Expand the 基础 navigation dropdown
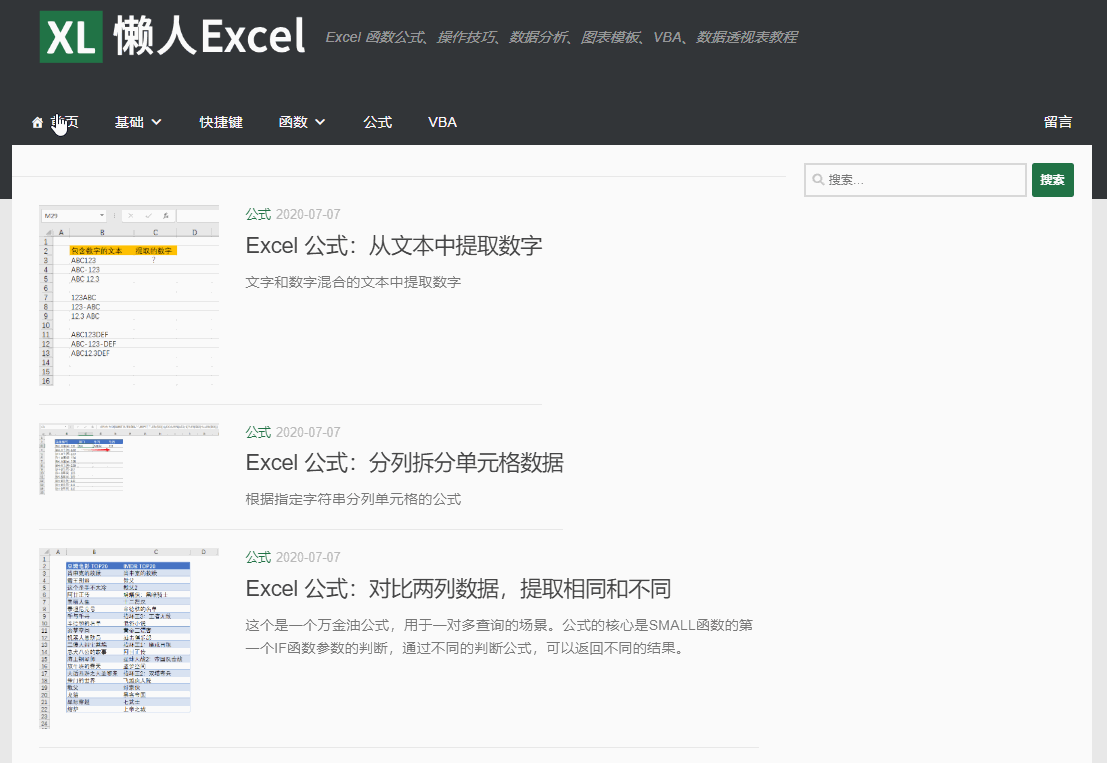 coord(131,122)
